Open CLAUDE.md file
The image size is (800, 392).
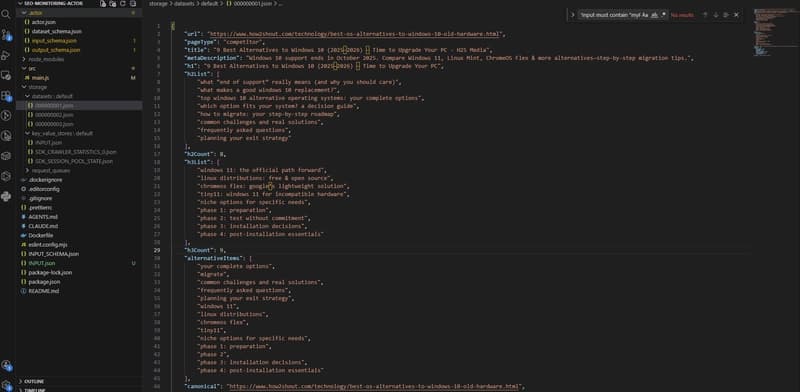[x=79, y=226]
